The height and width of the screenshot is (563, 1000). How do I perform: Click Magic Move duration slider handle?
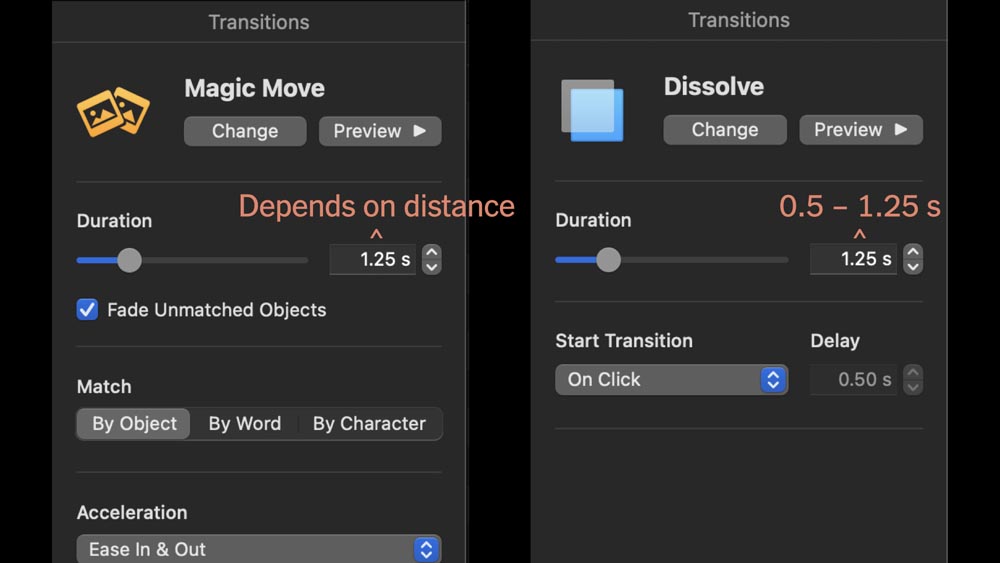click(129, 261)
